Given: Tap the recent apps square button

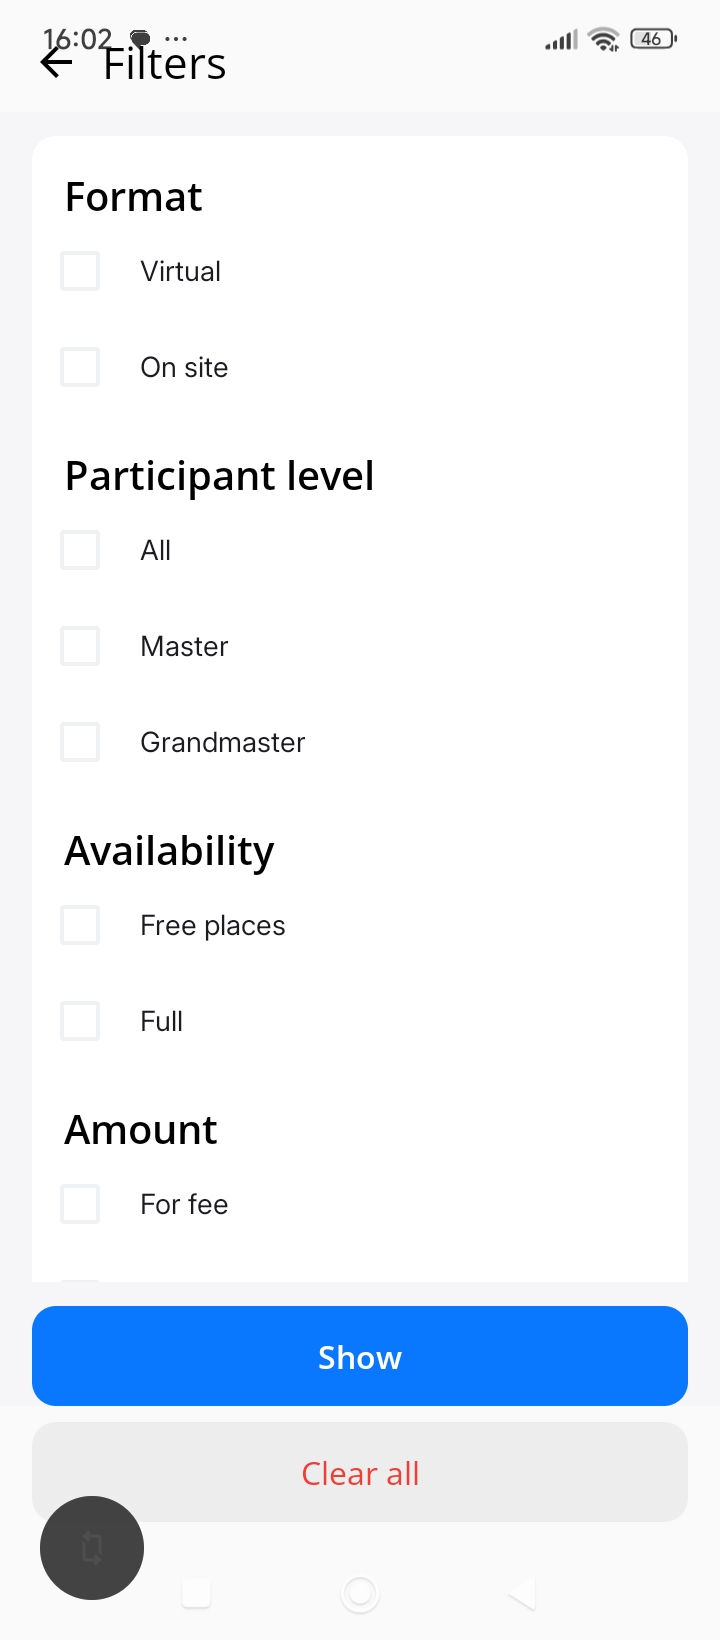Looking at the screenshot, I should click(196, 1593).
